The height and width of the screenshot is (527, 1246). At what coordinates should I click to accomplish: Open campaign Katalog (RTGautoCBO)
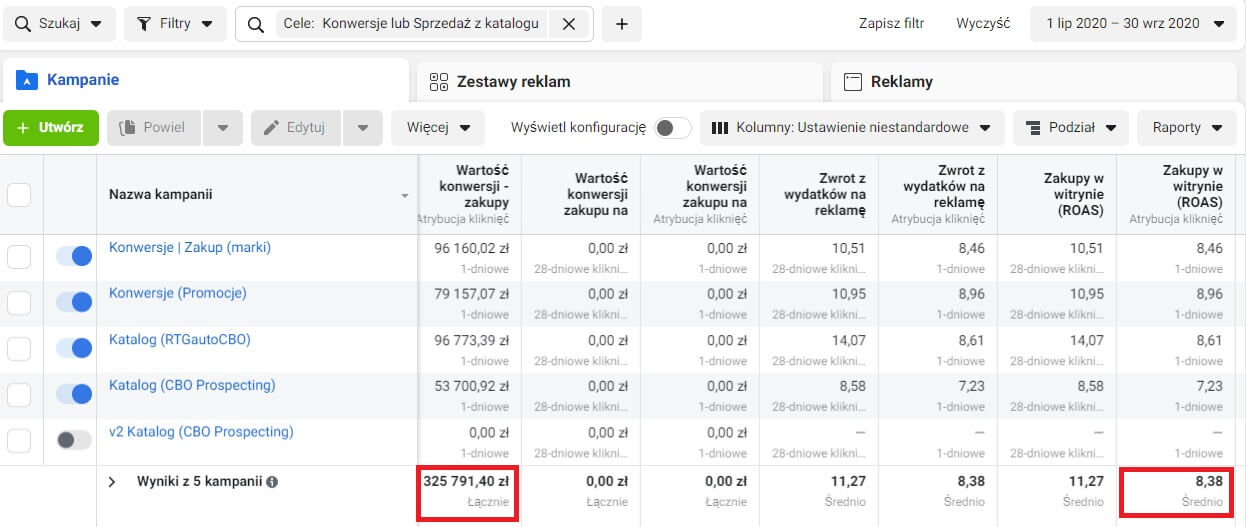(180, 339)
